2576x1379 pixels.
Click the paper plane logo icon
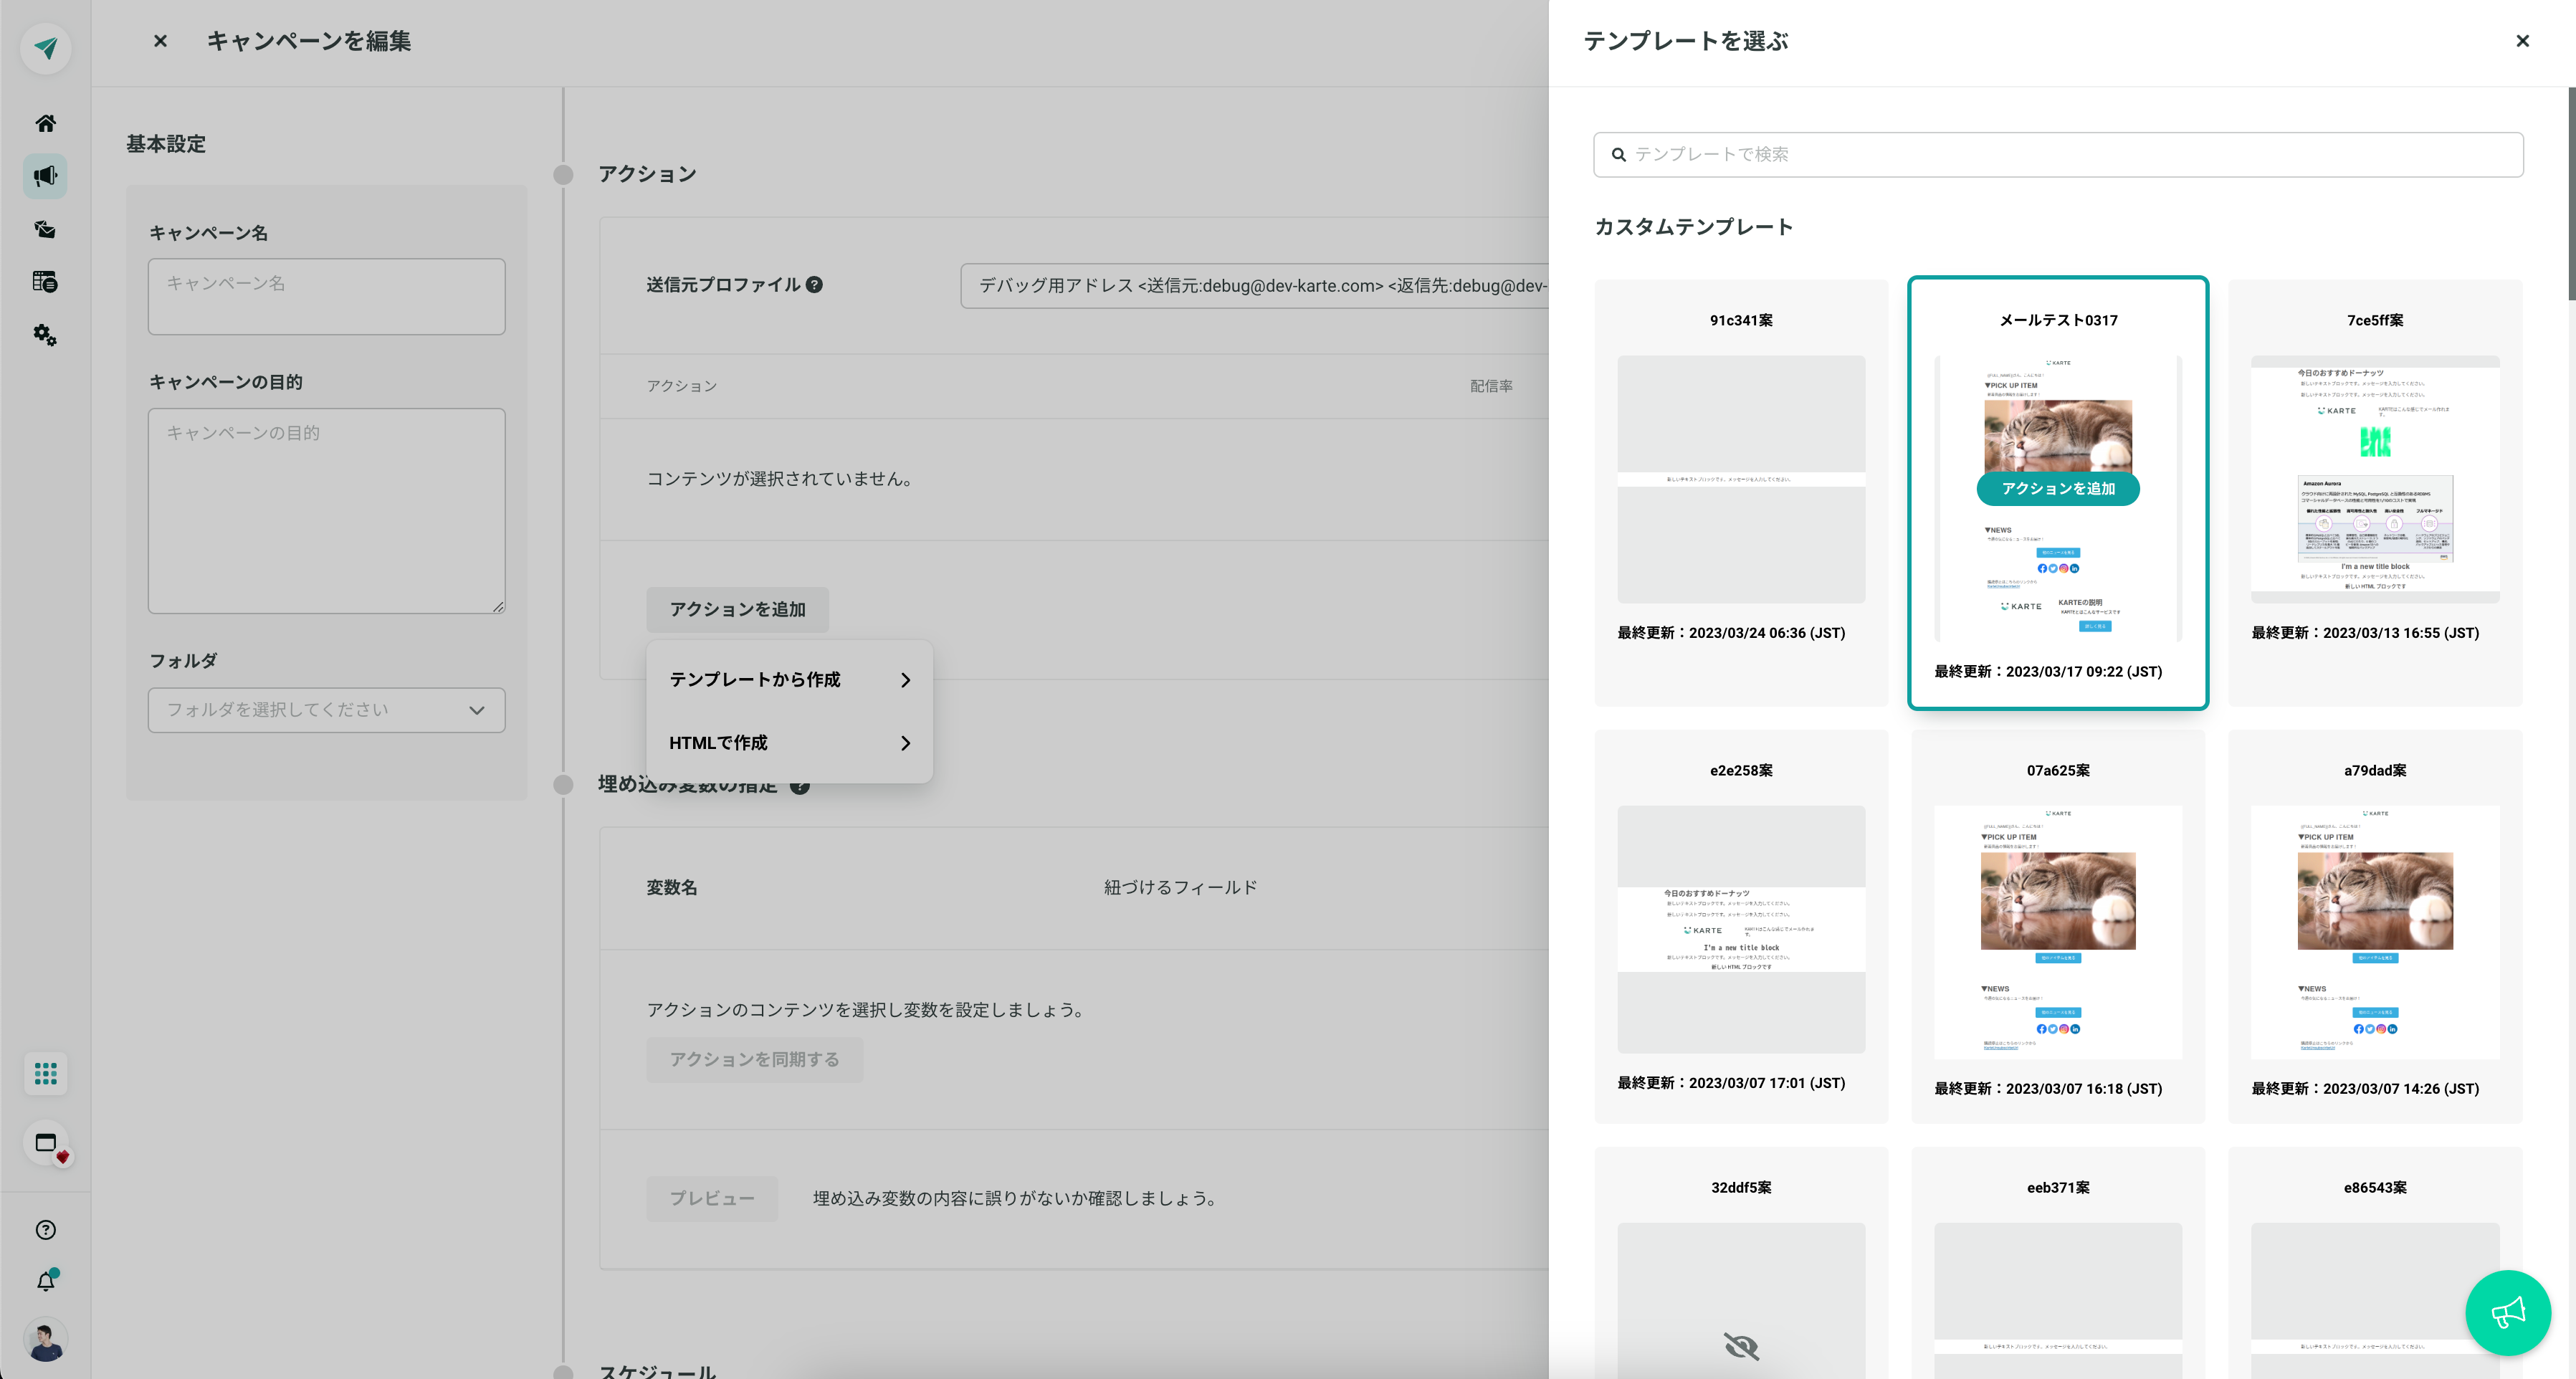46,47
